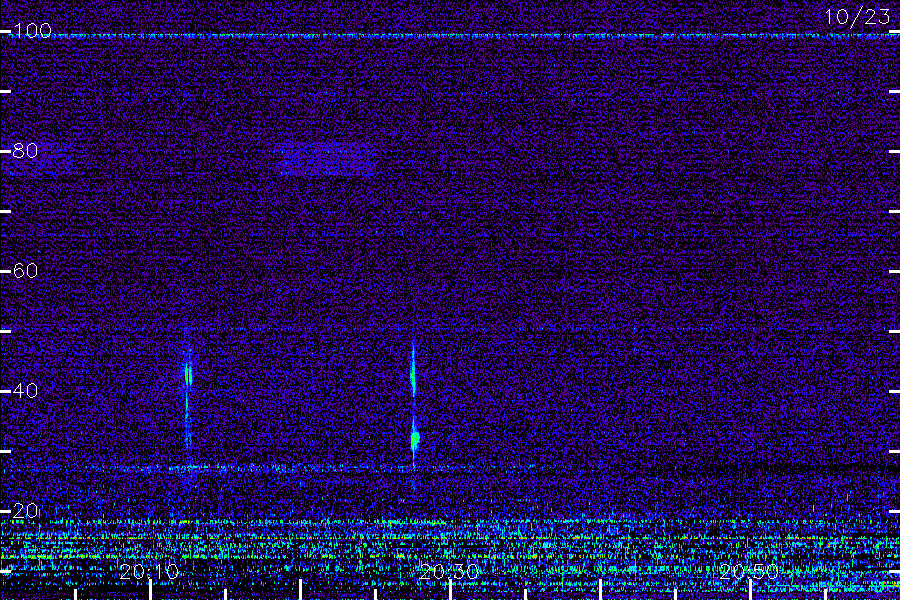The width and height of the screenshot is (900, 600).
Task: Click the 60 frequency axis label
Action: (x=25, y=270)
